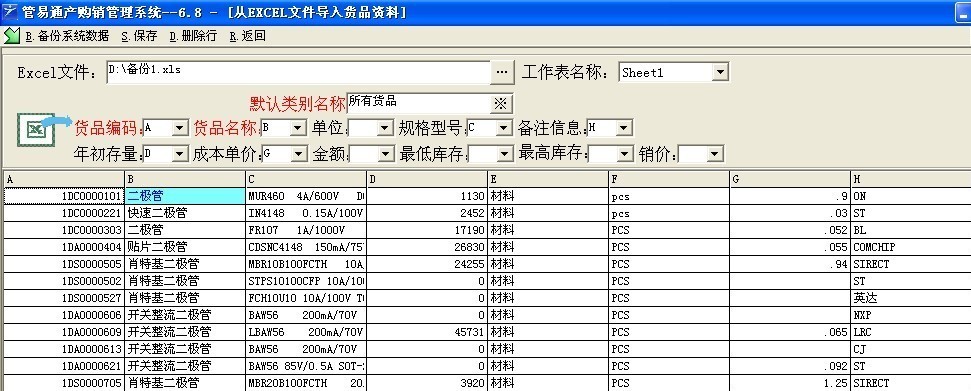Screen dimensions: 971x391
Task: Open the 销价 column dropdown
Action: tap(715, 154)
